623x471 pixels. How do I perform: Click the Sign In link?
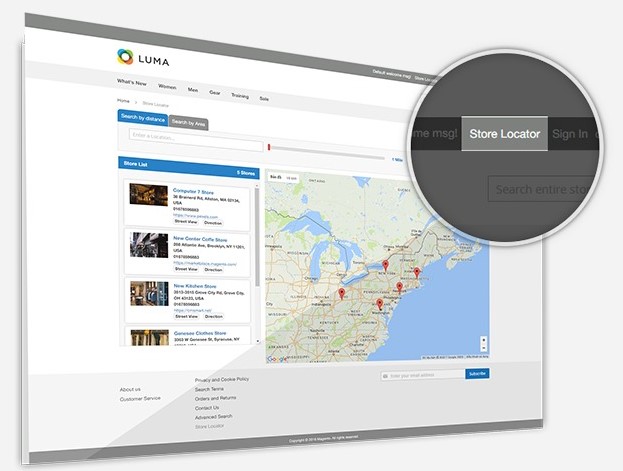click(569, 134)
